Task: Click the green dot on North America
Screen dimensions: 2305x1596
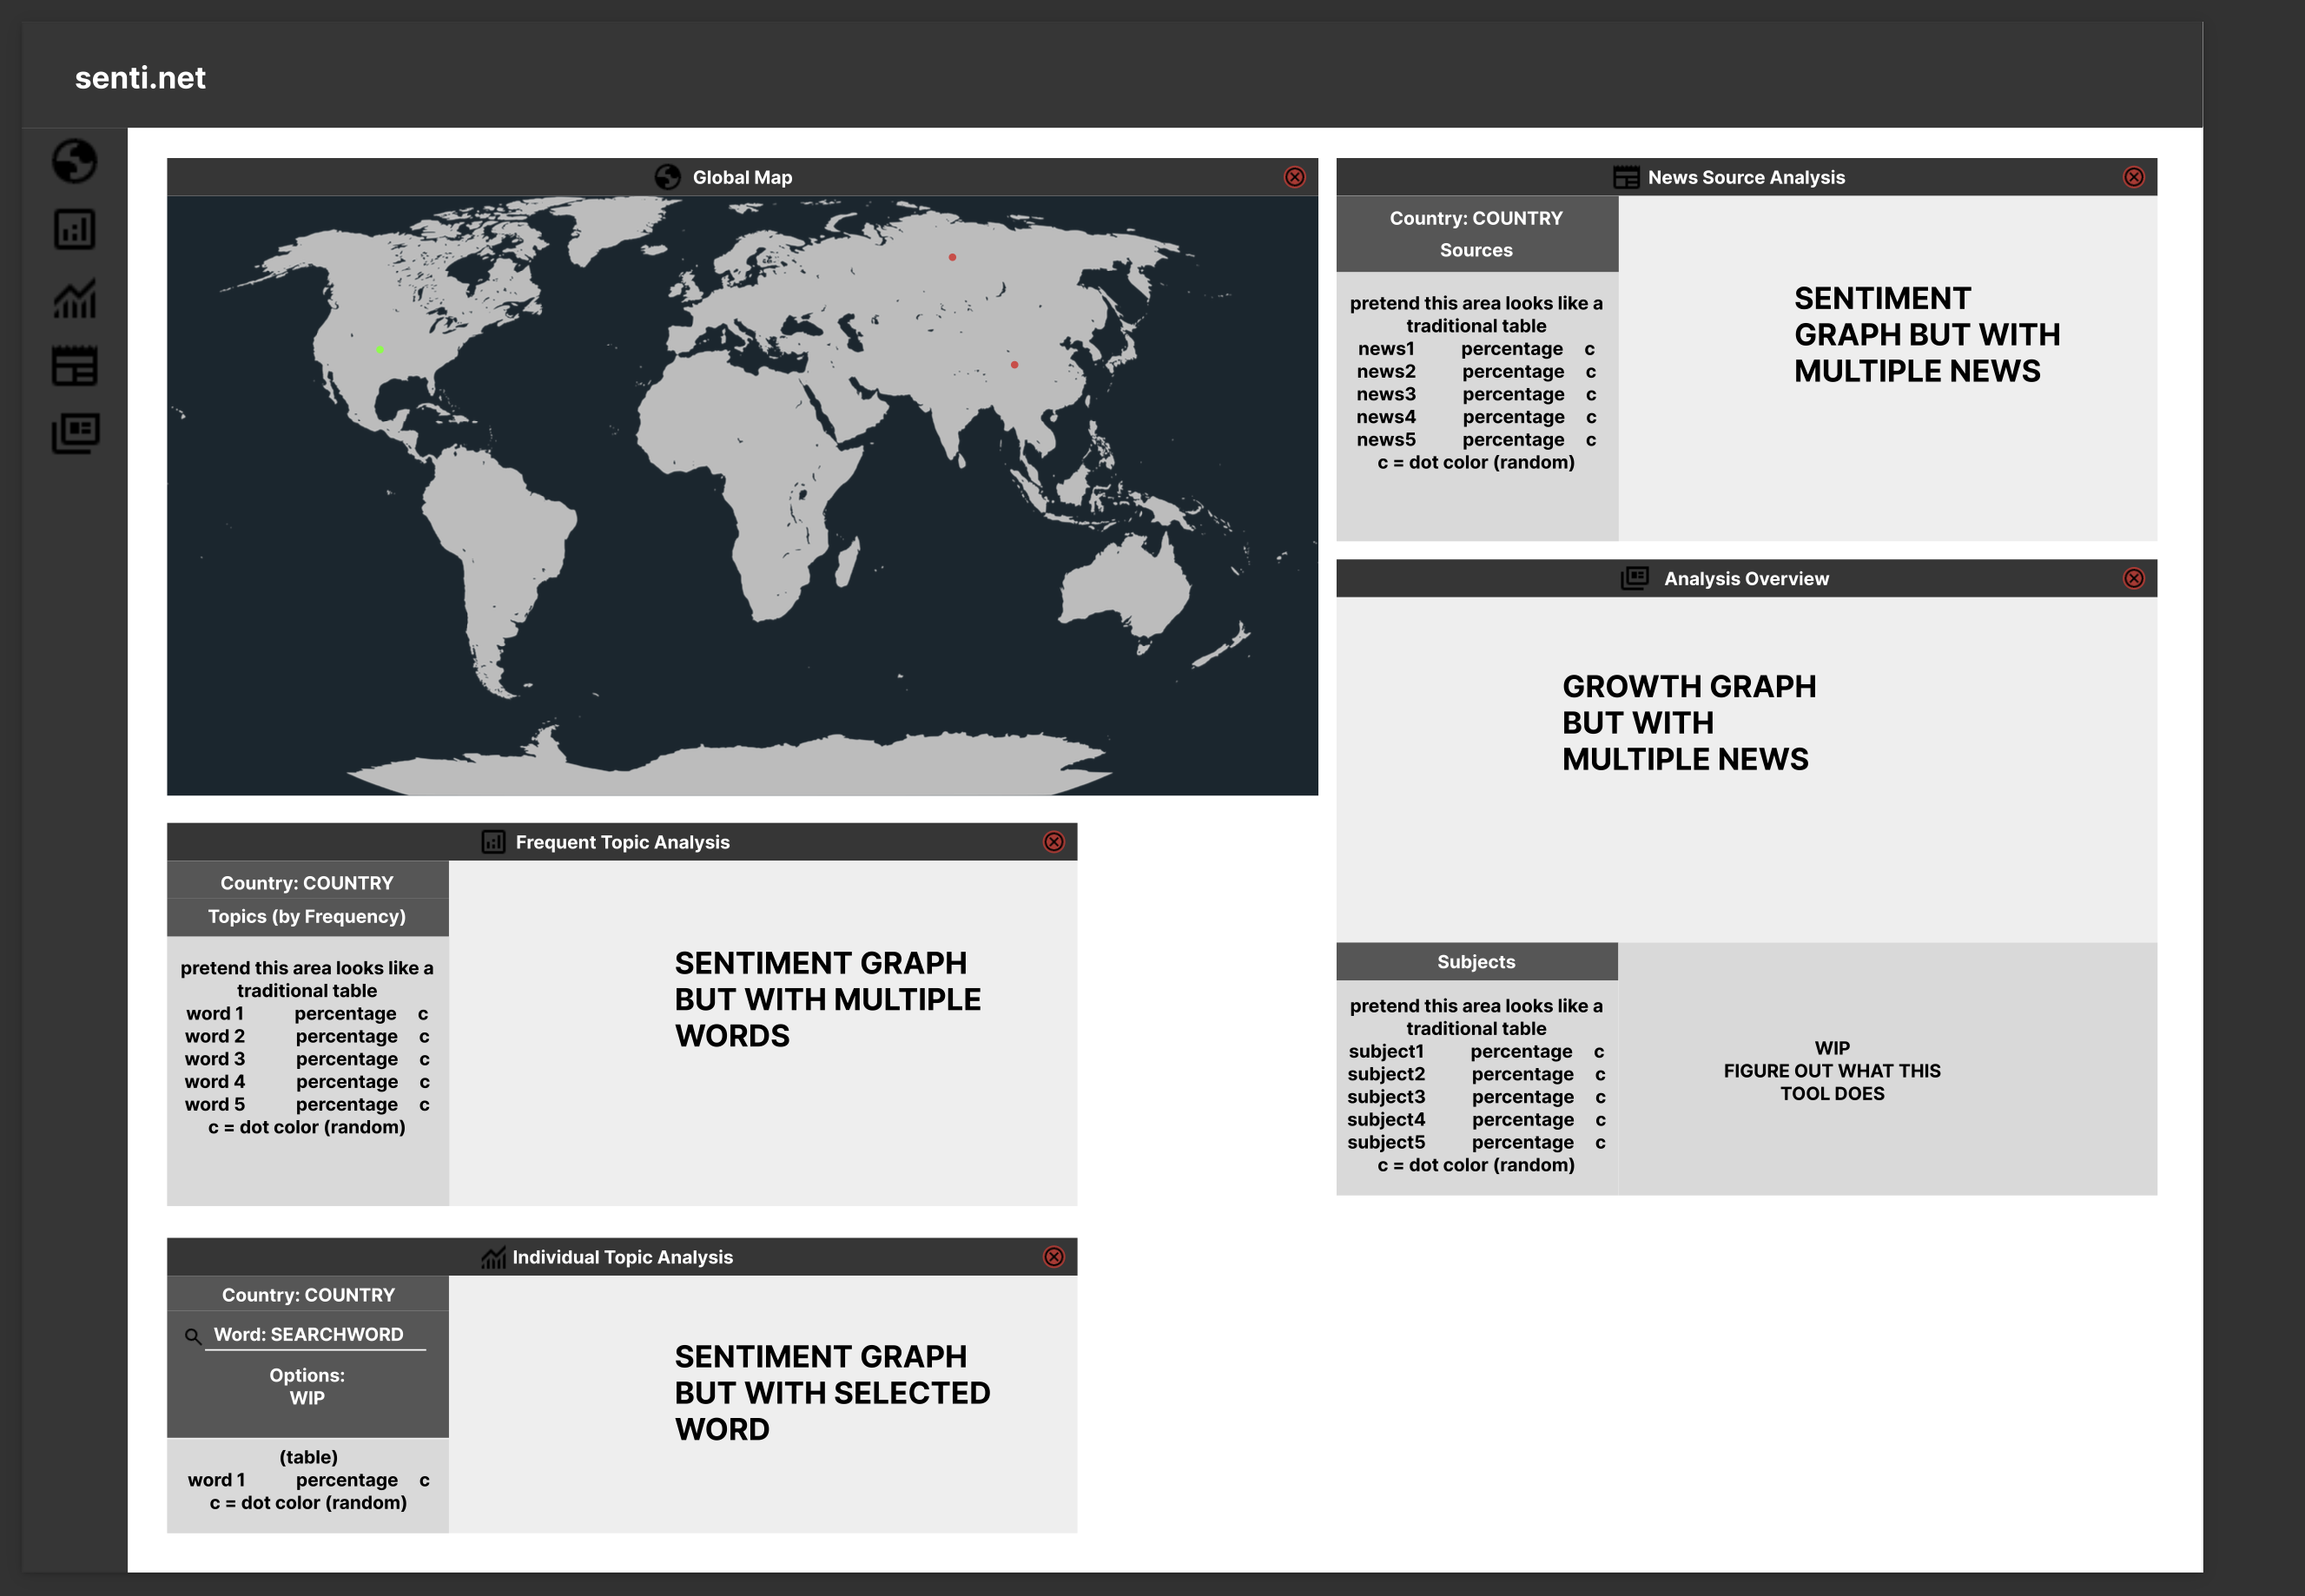Action: [380, 350]
